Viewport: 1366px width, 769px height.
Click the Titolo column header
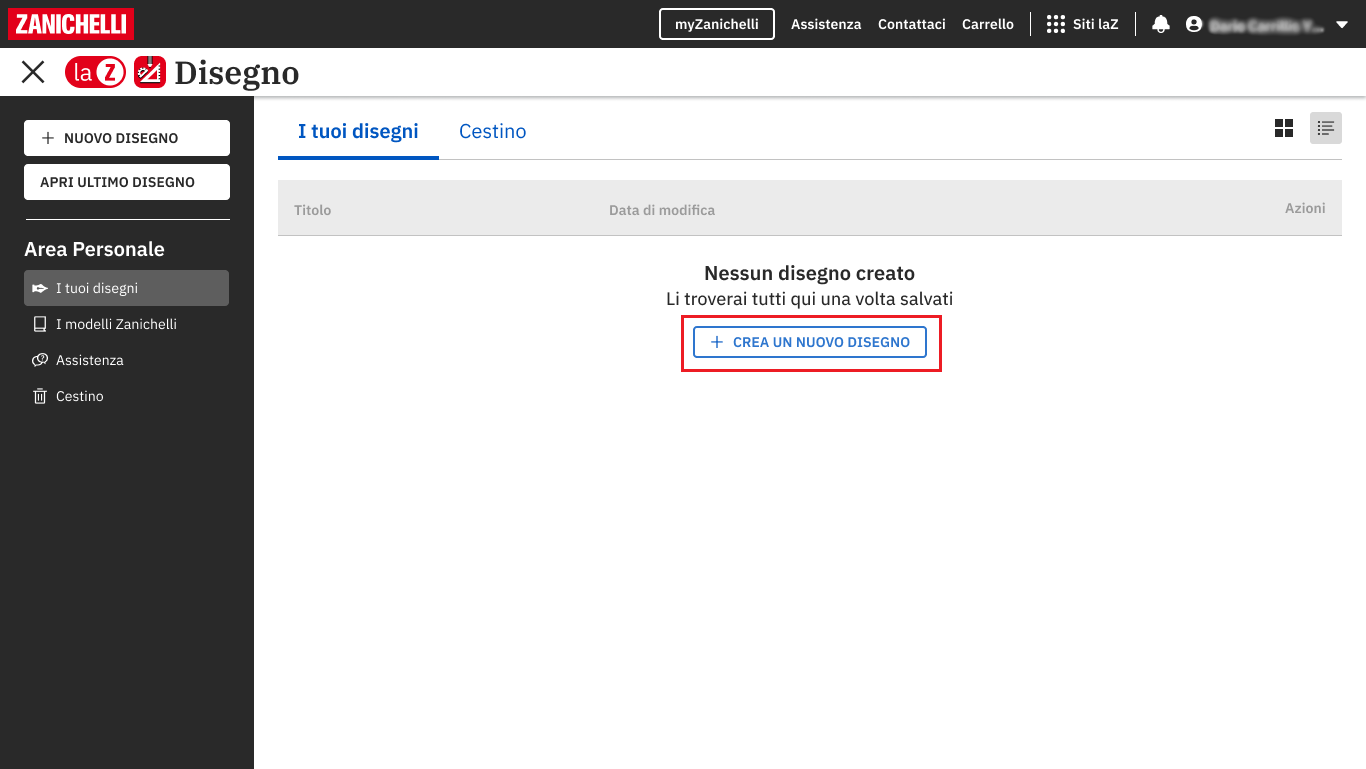tap(313, 210)
